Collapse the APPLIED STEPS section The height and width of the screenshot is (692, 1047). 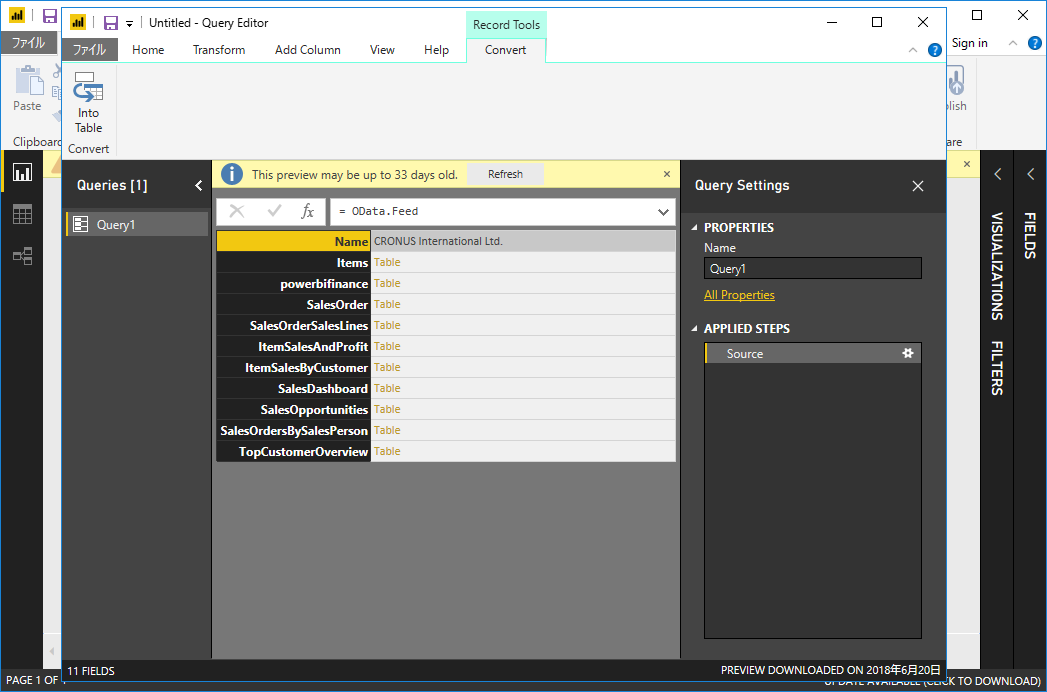pyautogui.click(x=694, y=329)
